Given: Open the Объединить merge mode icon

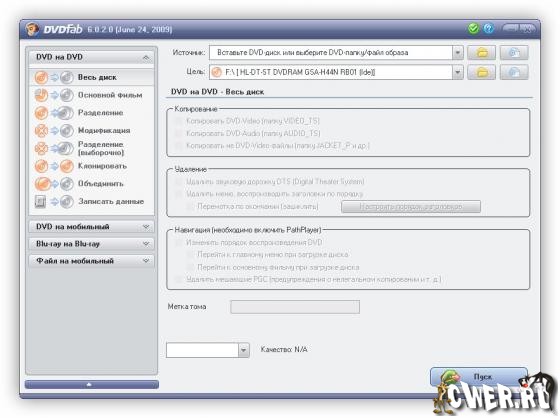Looking at the screenshot, I should (54, 184).
